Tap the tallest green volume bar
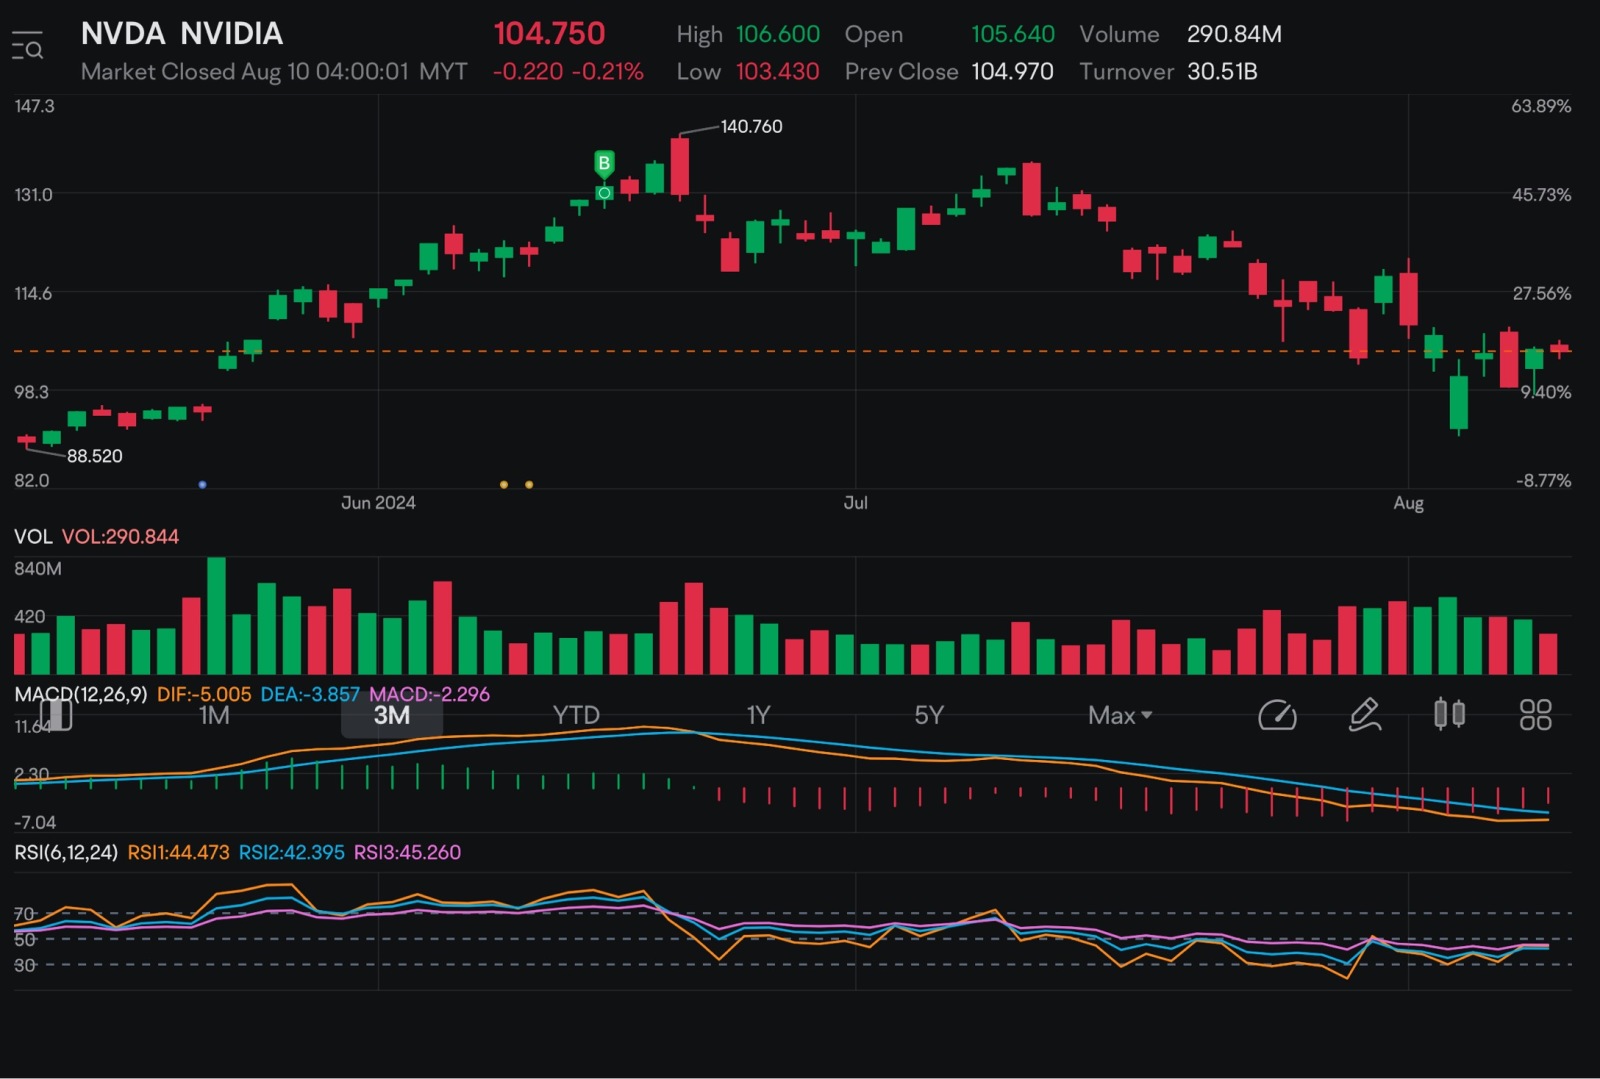The image size is (1600, 1079). (216, 616)
